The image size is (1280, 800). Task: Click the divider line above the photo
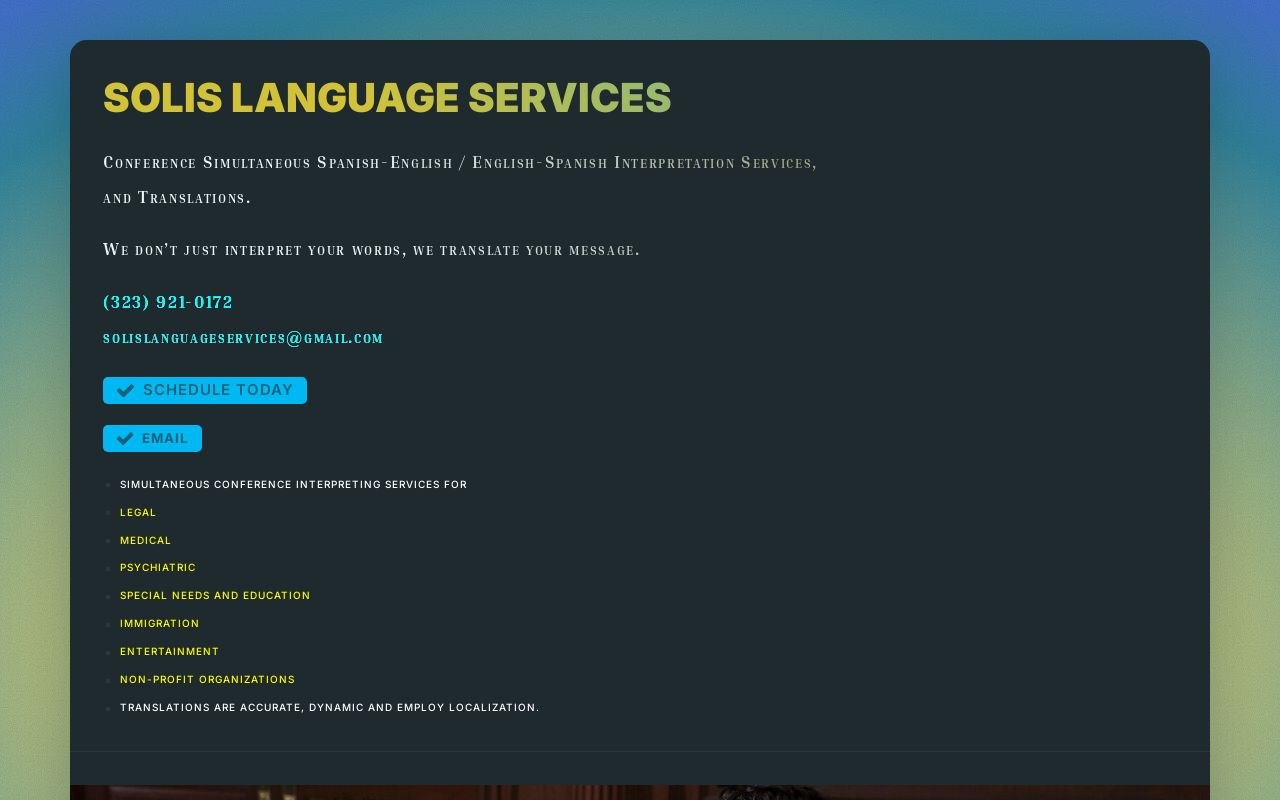coord(640,751)
